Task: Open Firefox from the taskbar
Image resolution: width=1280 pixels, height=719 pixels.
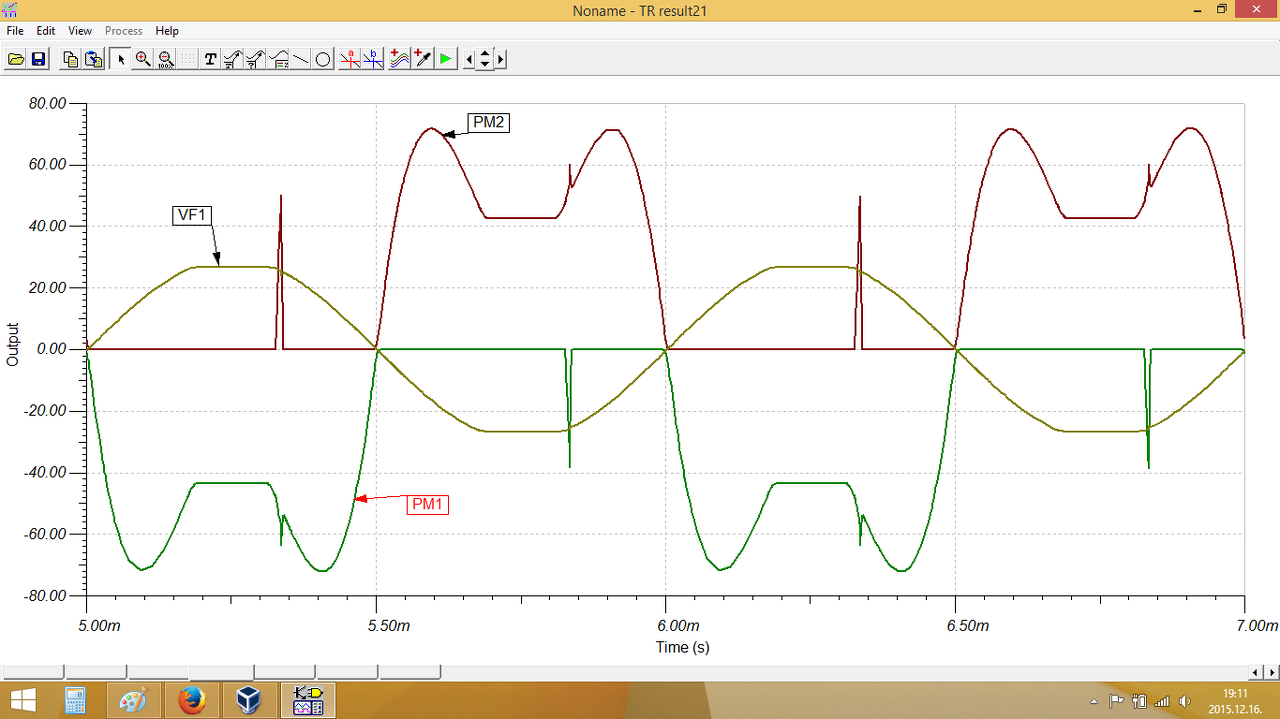Action: [191, 700]
